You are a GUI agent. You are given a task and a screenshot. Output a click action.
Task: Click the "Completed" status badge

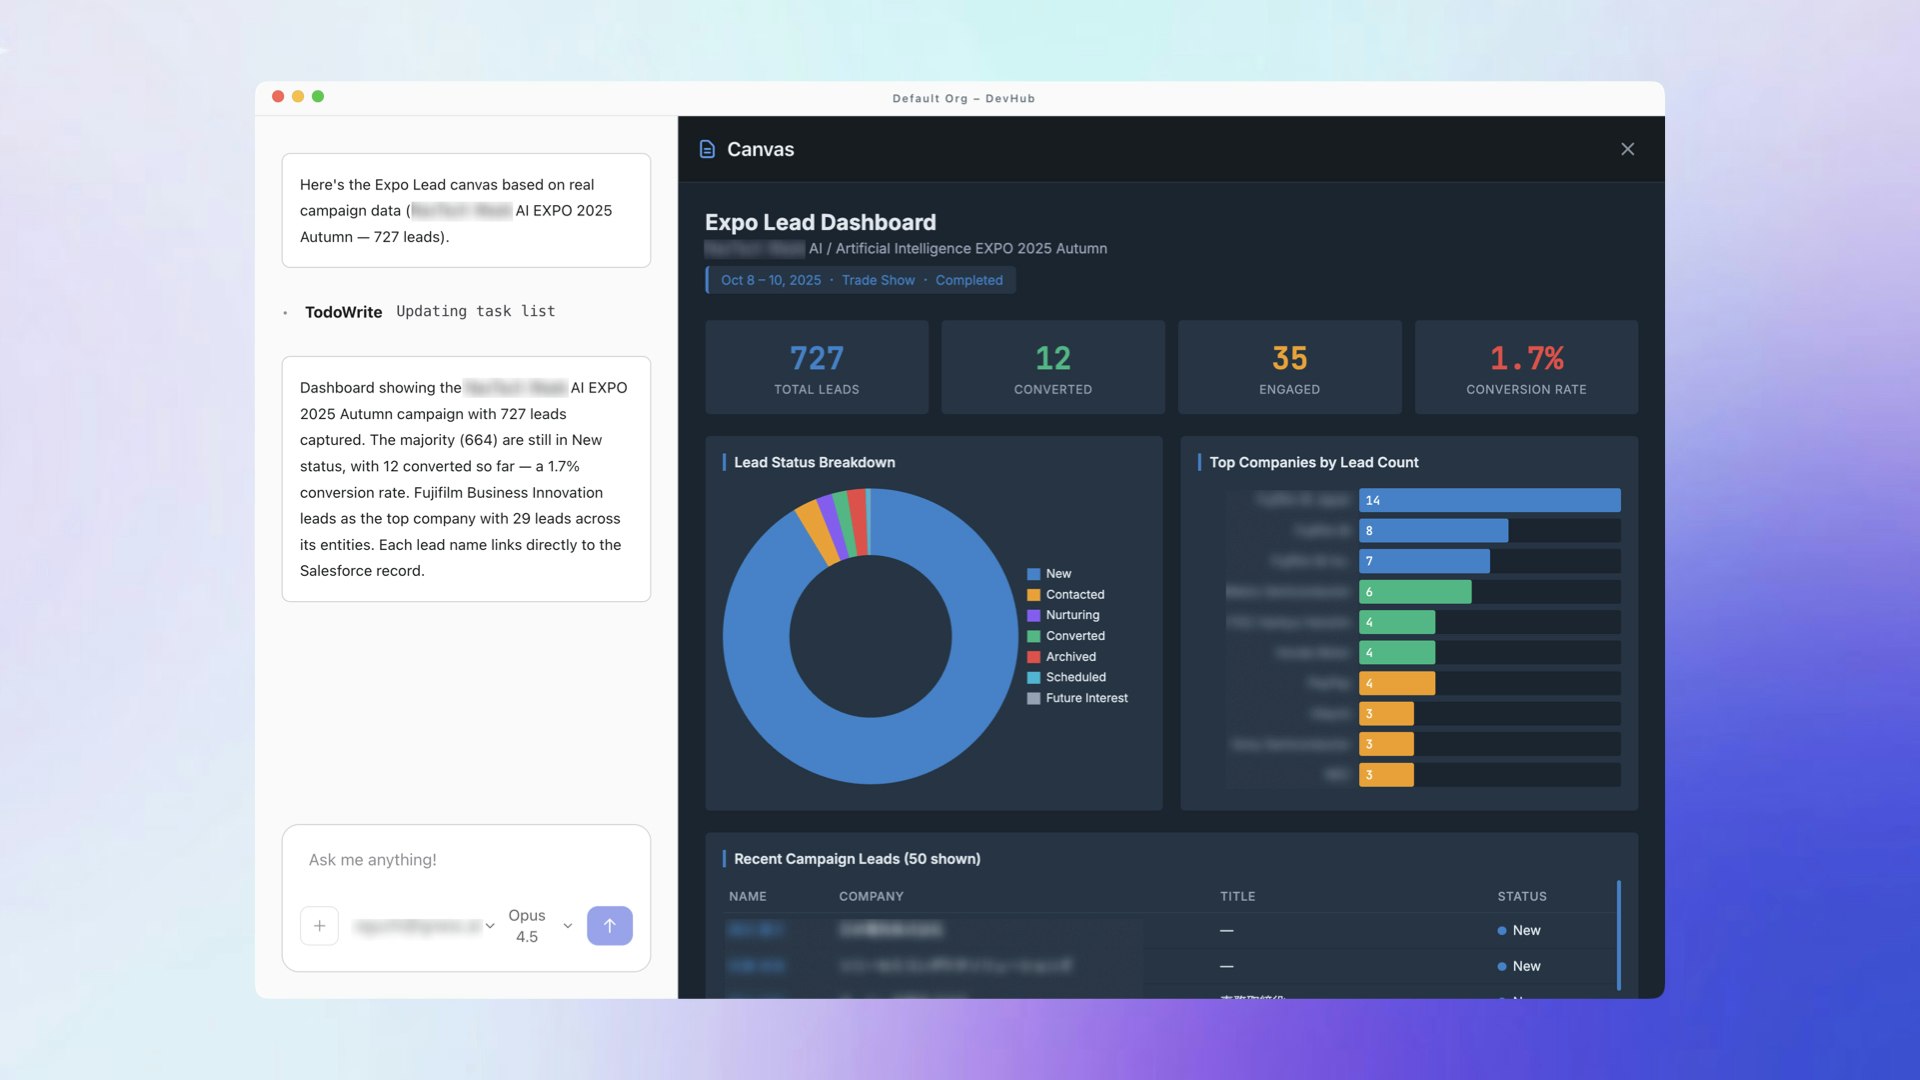pyautogui.click(x=969, y=280)
